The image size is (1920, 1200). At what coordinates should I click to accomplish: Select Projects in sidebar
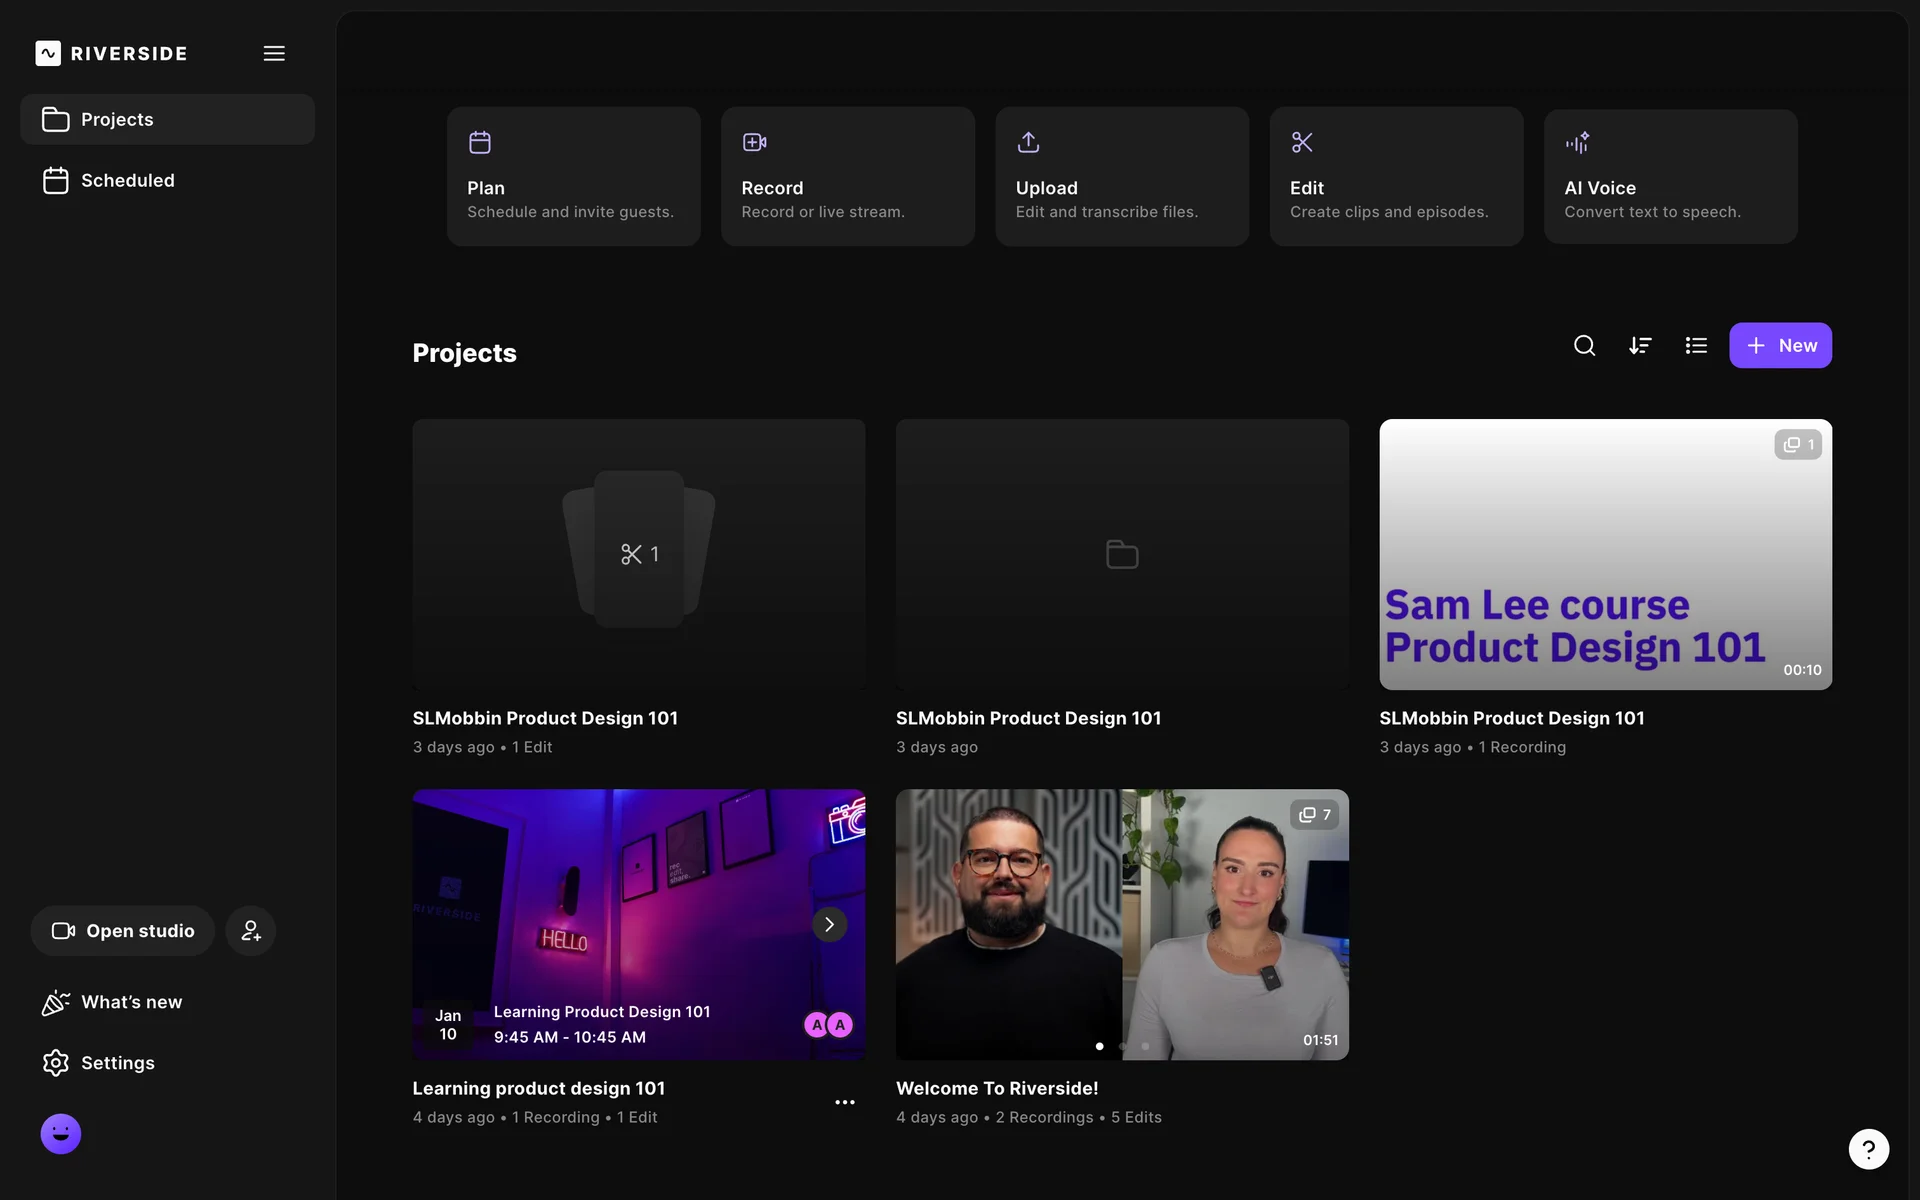(x=117, y=120)
